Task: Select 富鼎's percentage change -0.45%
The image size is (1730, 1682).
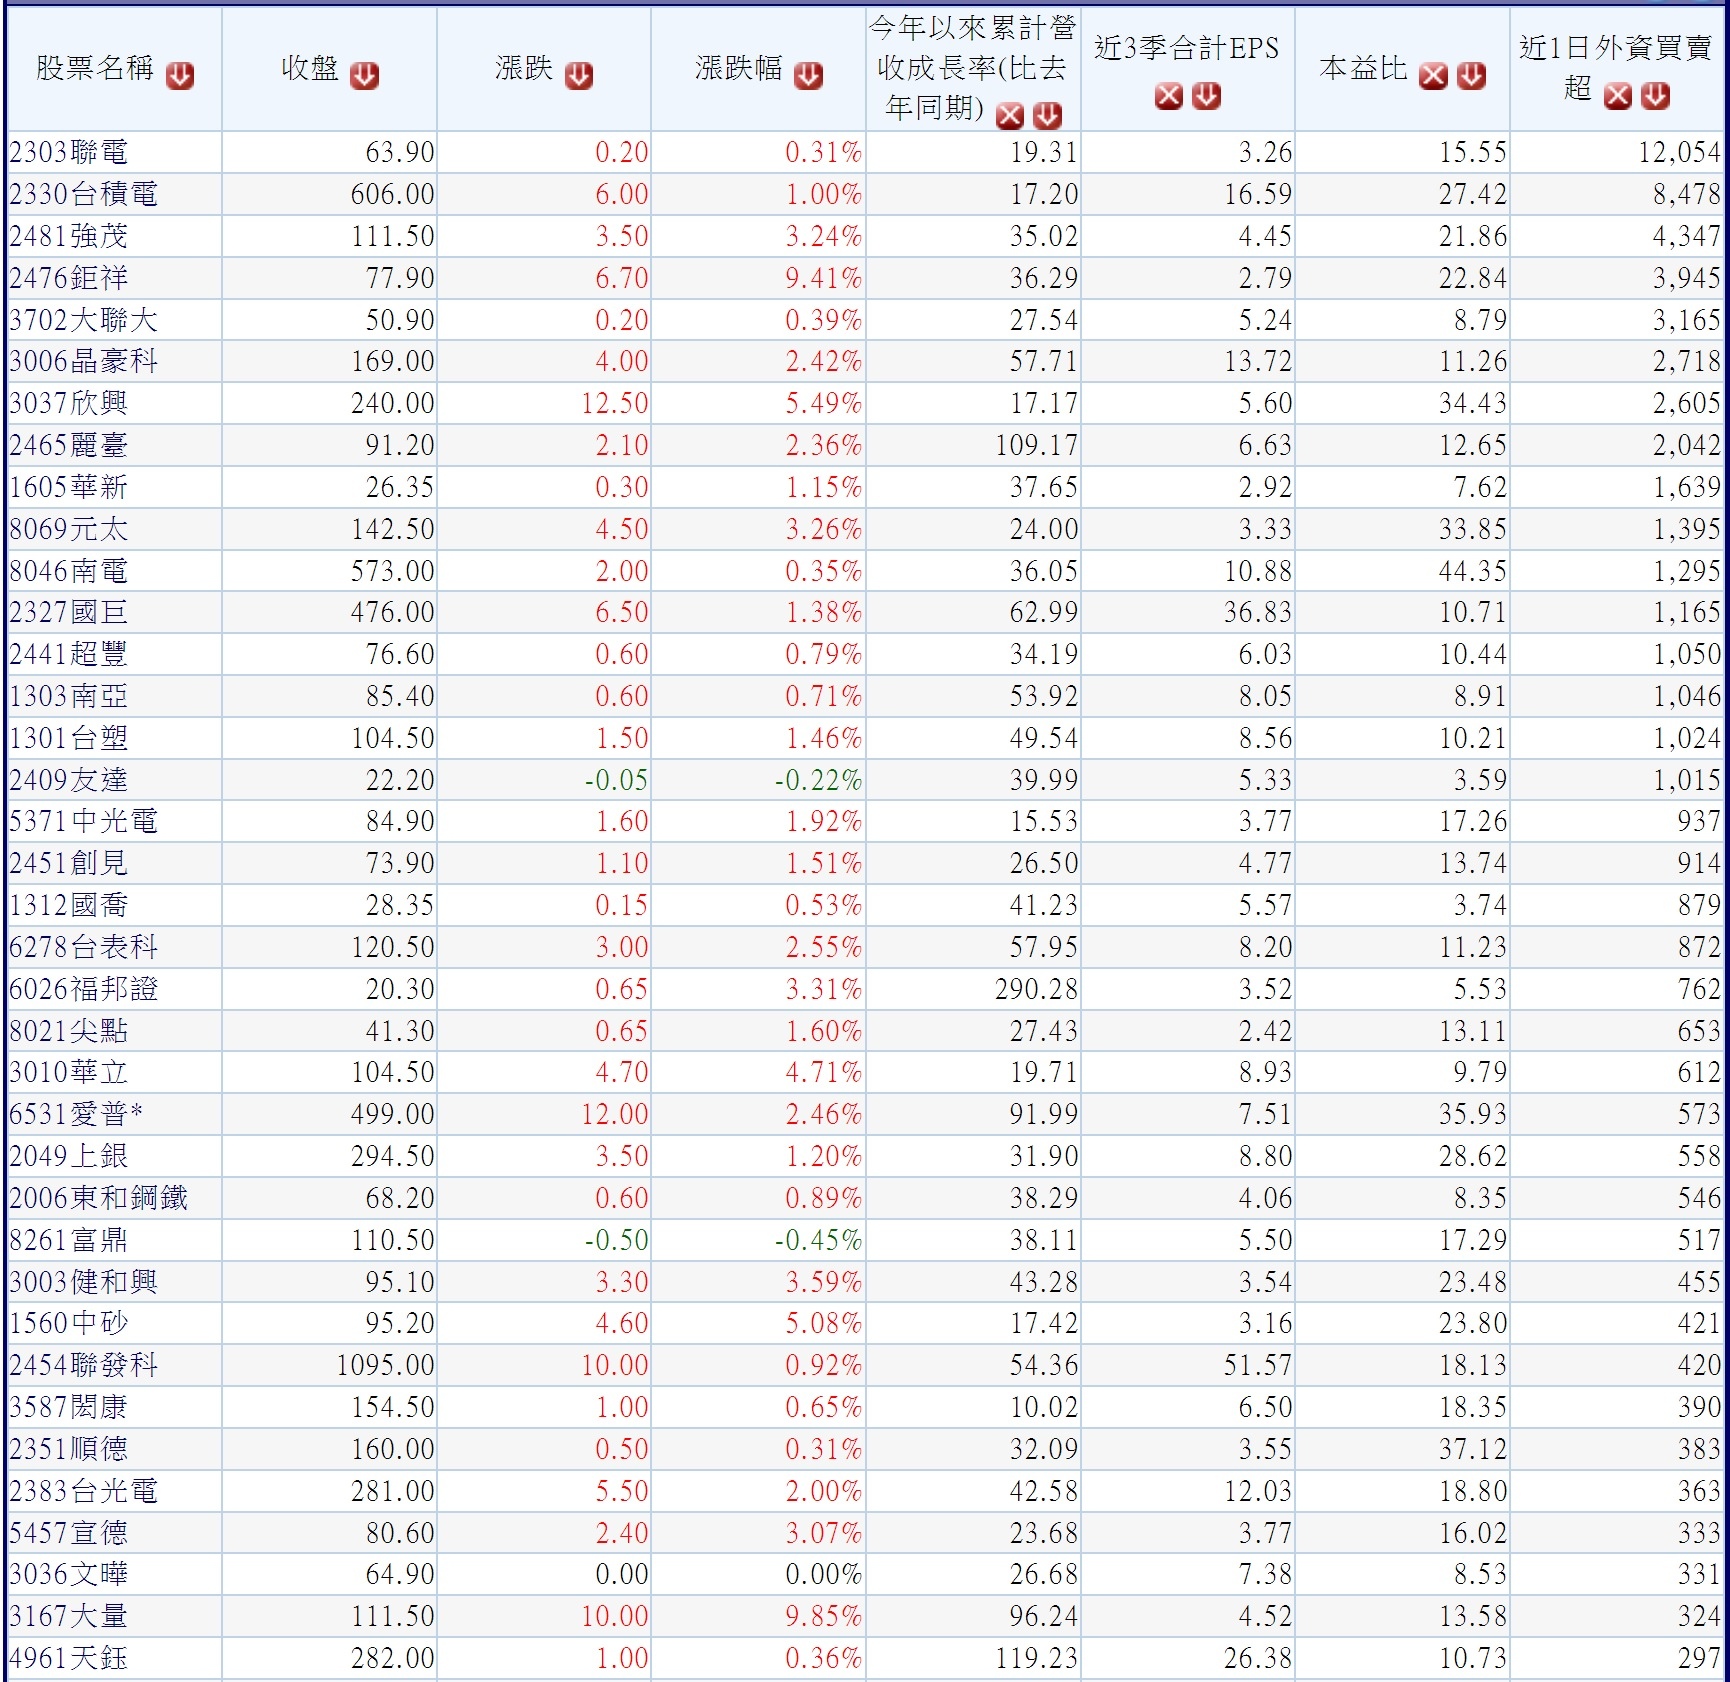Action: point(818,1240)
